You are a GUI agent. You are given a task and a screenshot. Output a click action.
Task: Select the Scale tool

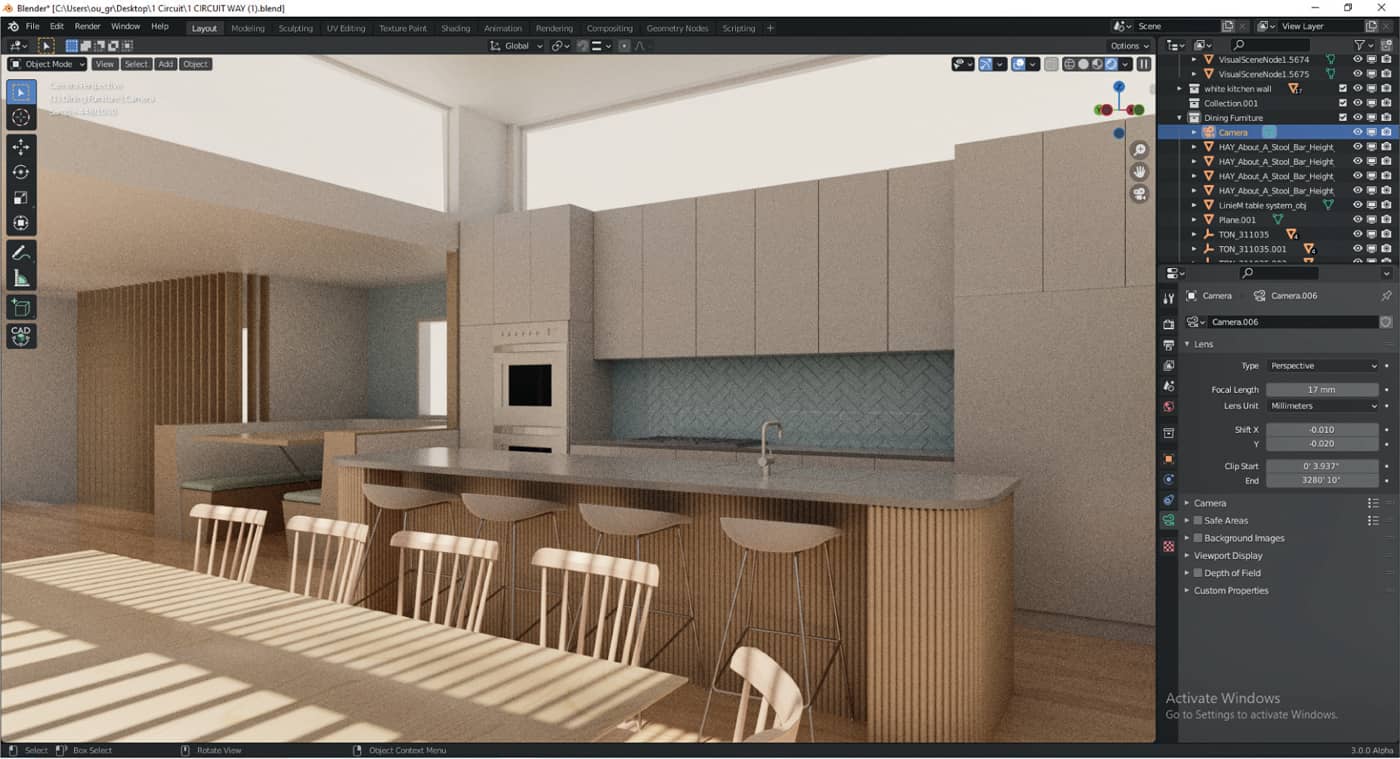coord(21,198)
